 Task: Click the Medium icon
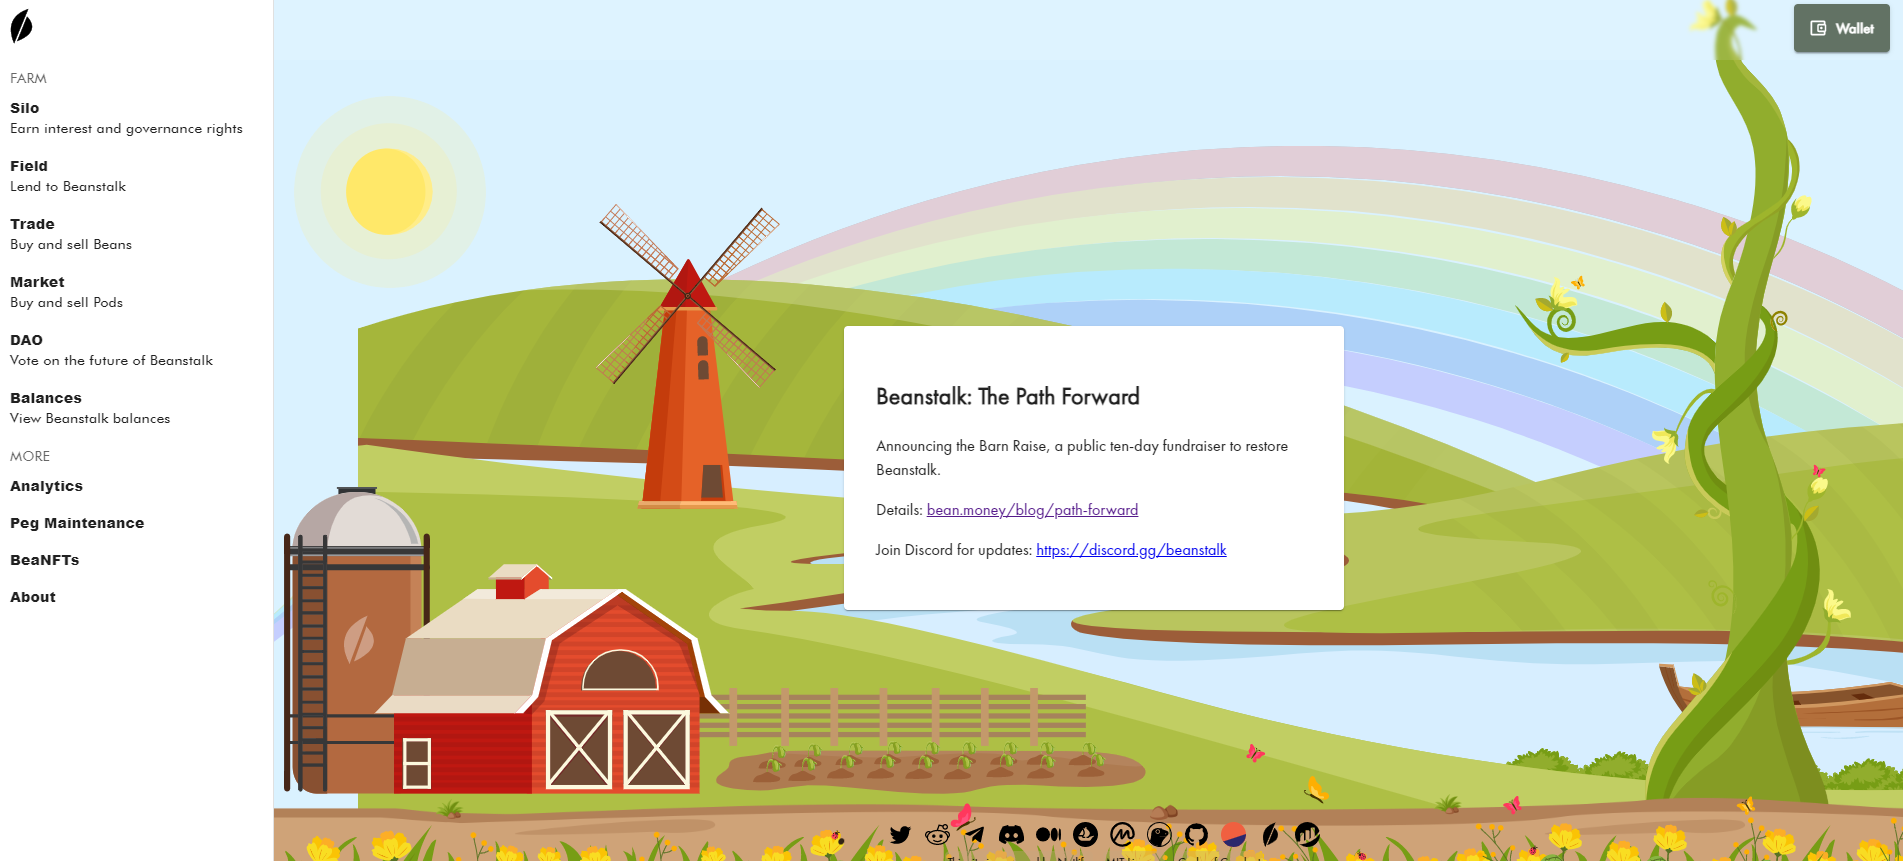(1048, 835)
